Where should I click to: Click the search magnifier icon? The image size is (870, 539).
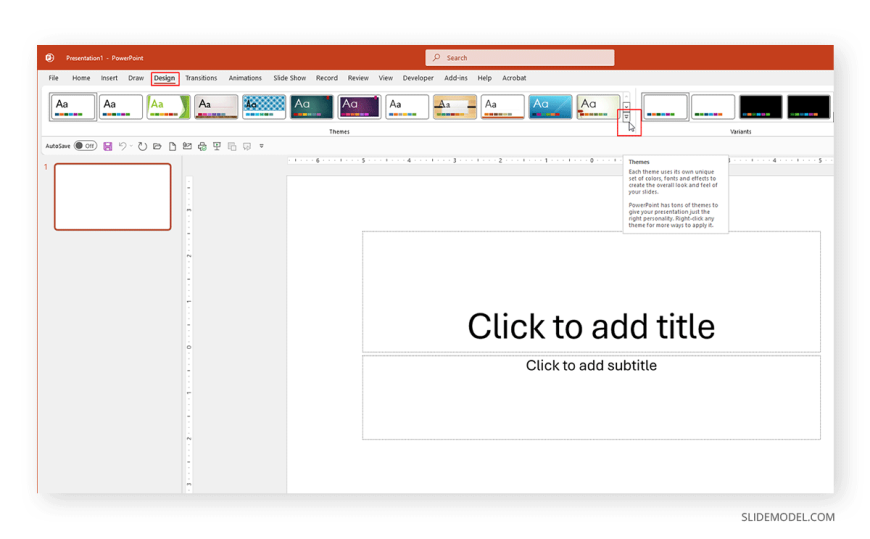point(437,57)
